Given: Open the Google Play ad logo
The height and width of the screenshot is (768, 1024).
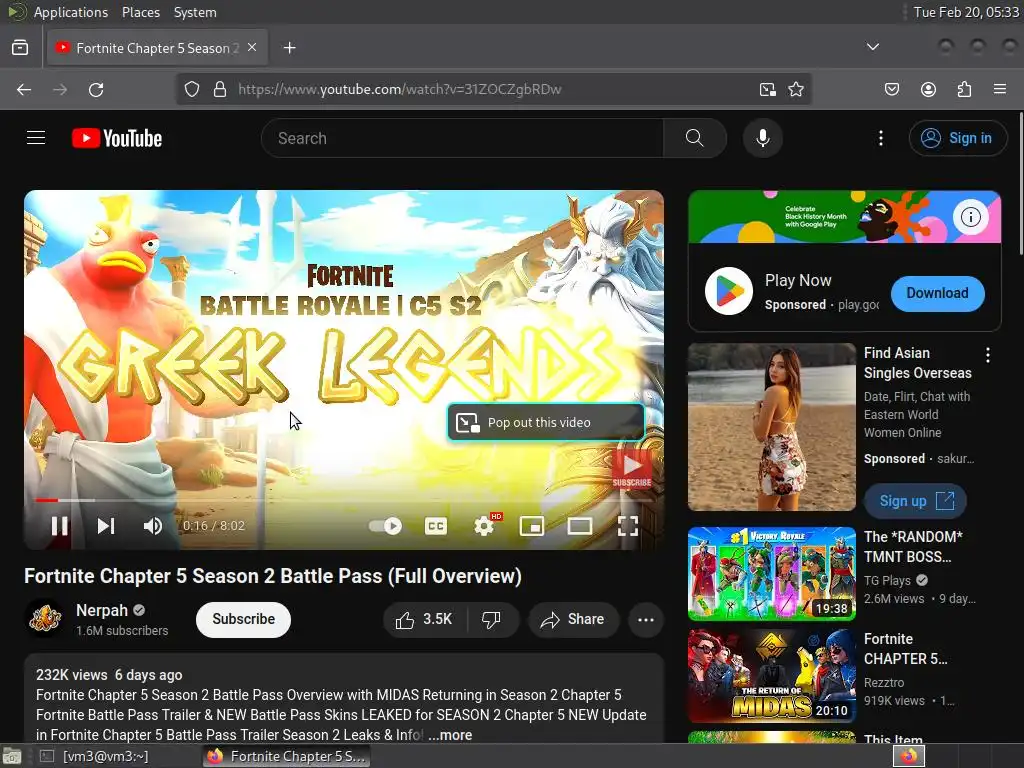Looking at the screenshot, I should [729, 291].
